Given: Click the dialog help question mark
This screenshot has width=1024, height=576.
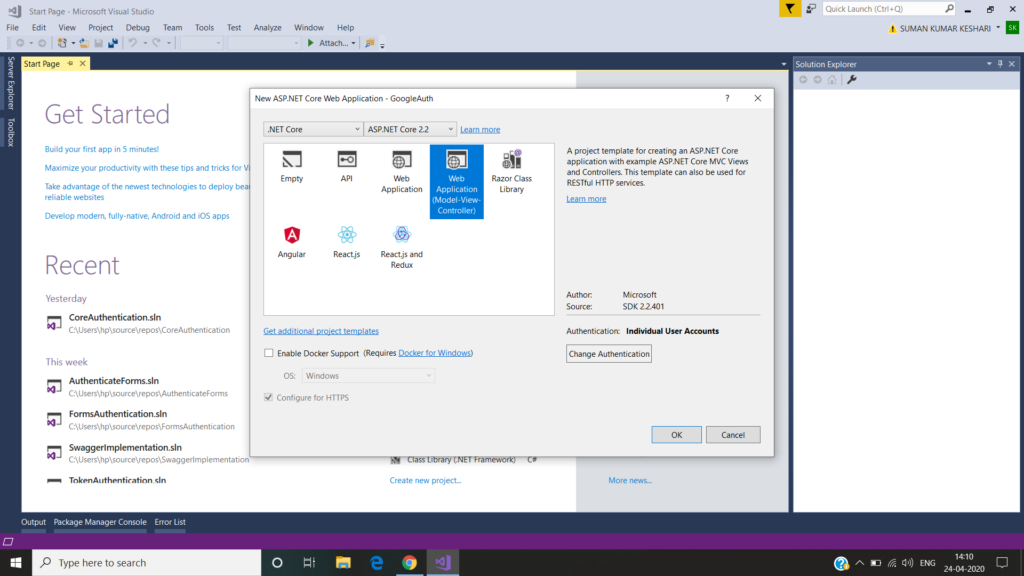Looking at the screenshot, I should point(727,99).
